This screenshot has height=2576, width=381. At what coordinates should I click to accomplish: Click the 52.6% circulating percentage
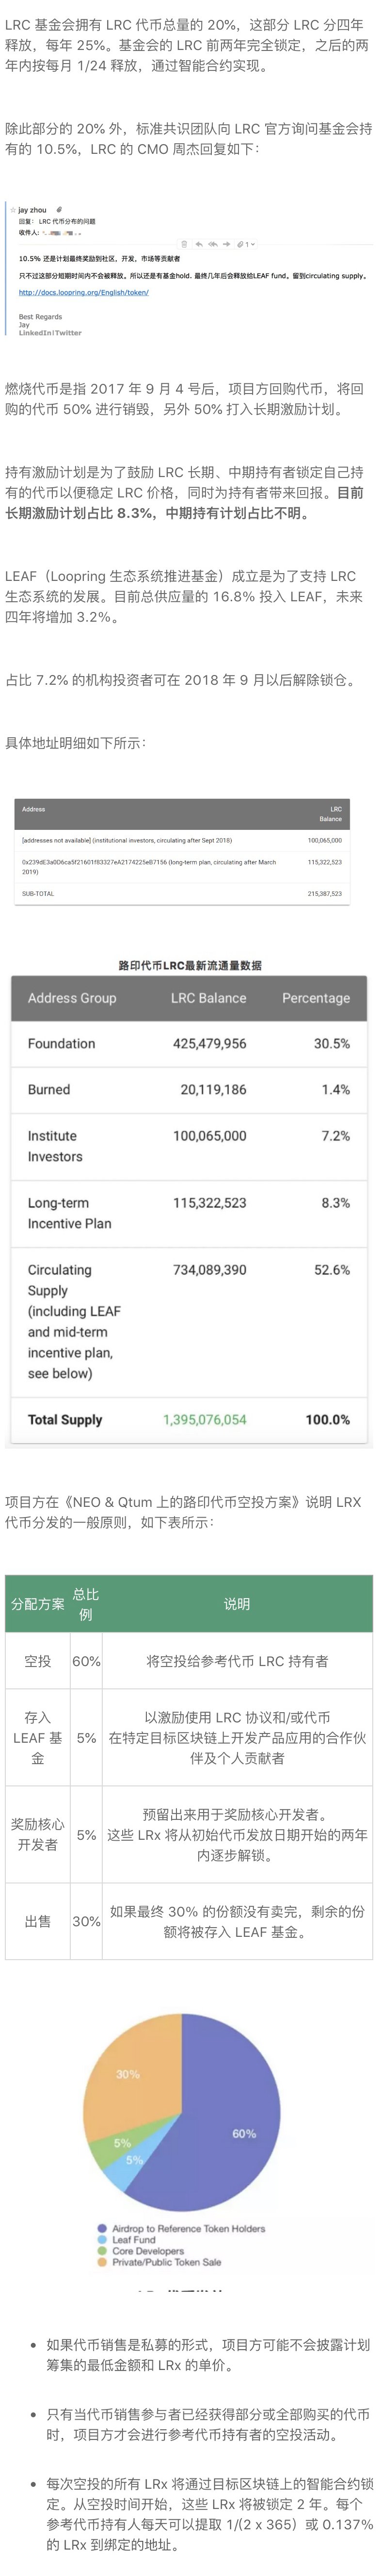click(x=332, y=1270)
